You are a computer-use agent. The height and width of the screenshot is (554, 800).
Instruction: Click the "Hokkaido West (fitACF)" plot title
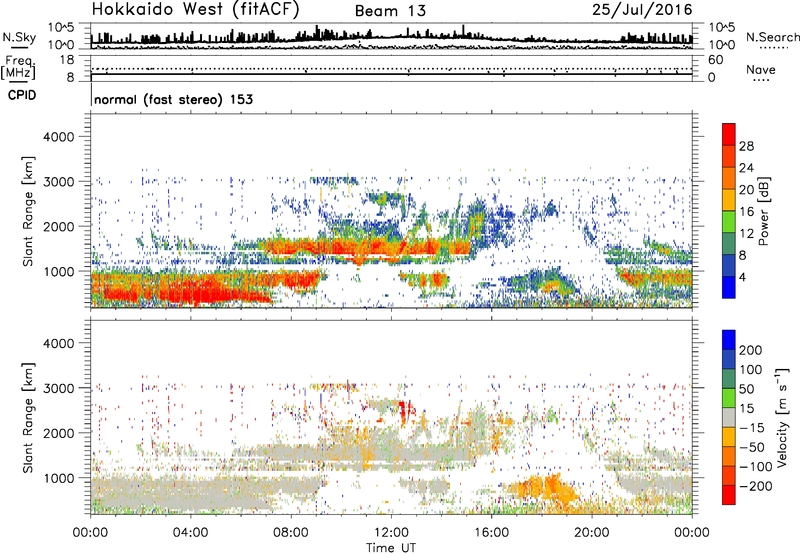tap(195, 9)
